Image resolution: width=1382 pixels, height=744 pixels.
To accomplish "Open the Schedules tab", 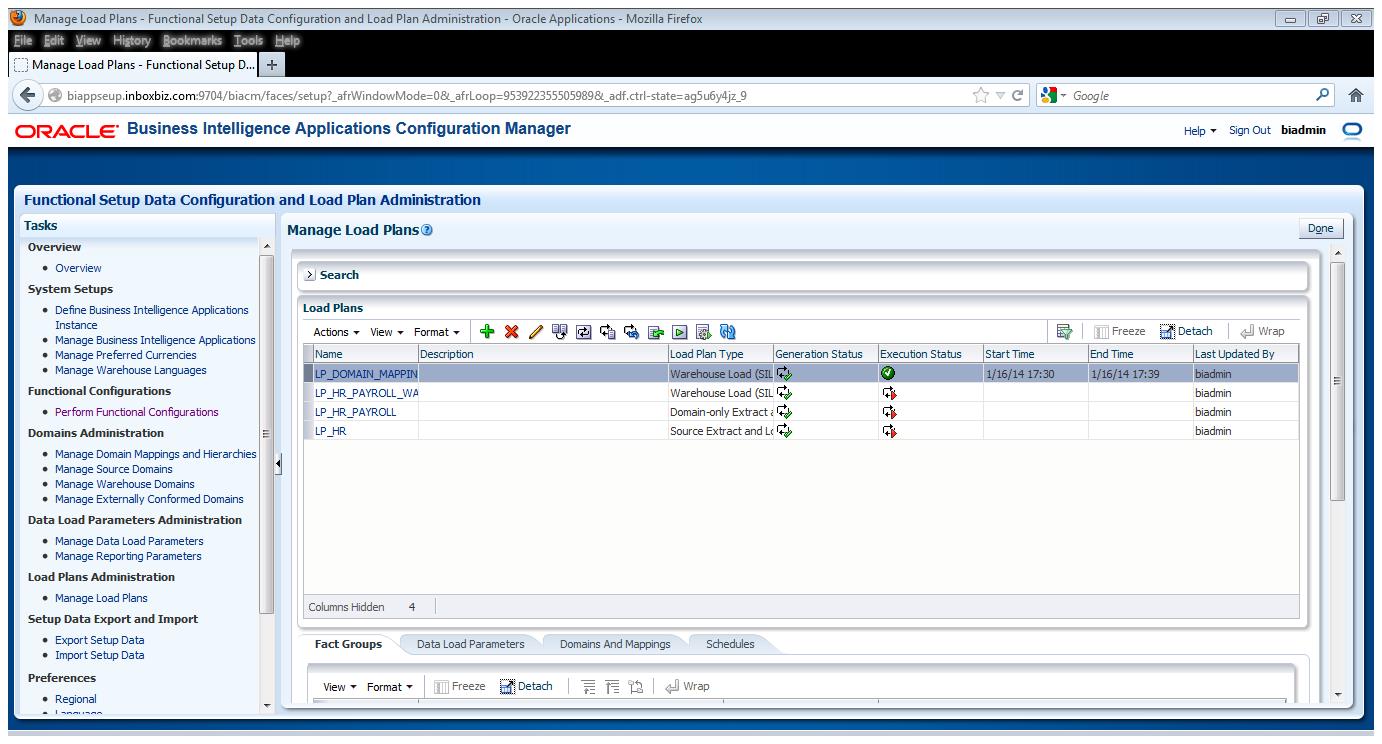I will (x=729, y=644).
